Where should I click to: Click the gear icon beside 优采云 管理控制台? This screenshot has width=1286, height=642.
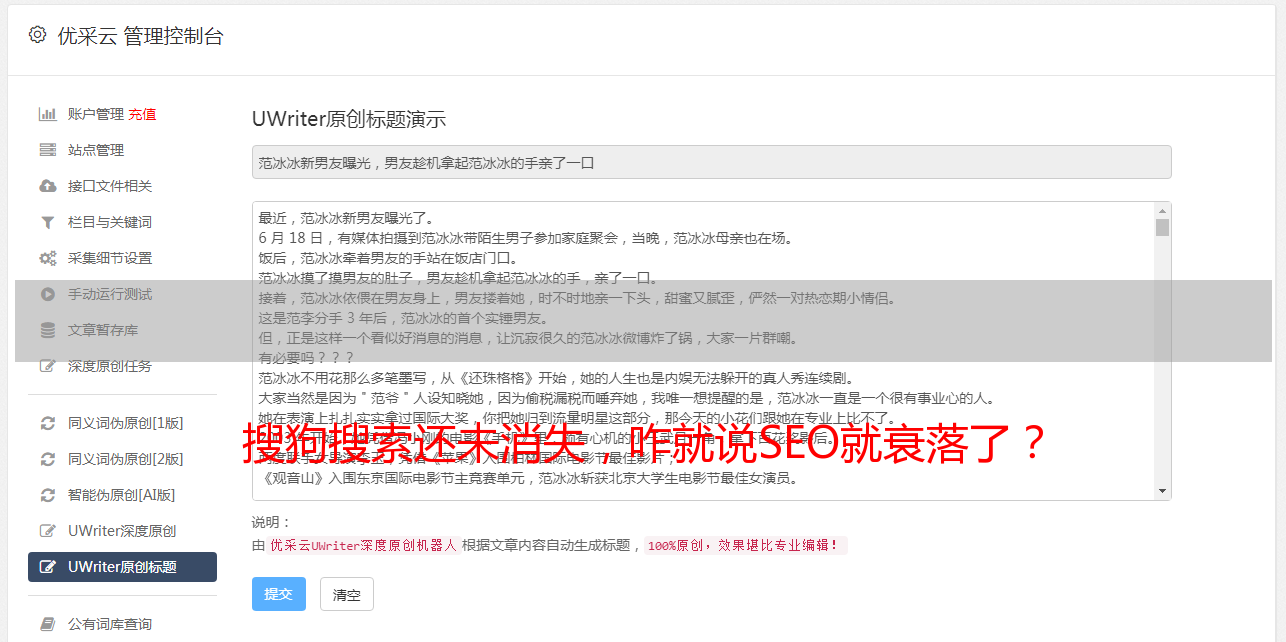tap(38, 35)
